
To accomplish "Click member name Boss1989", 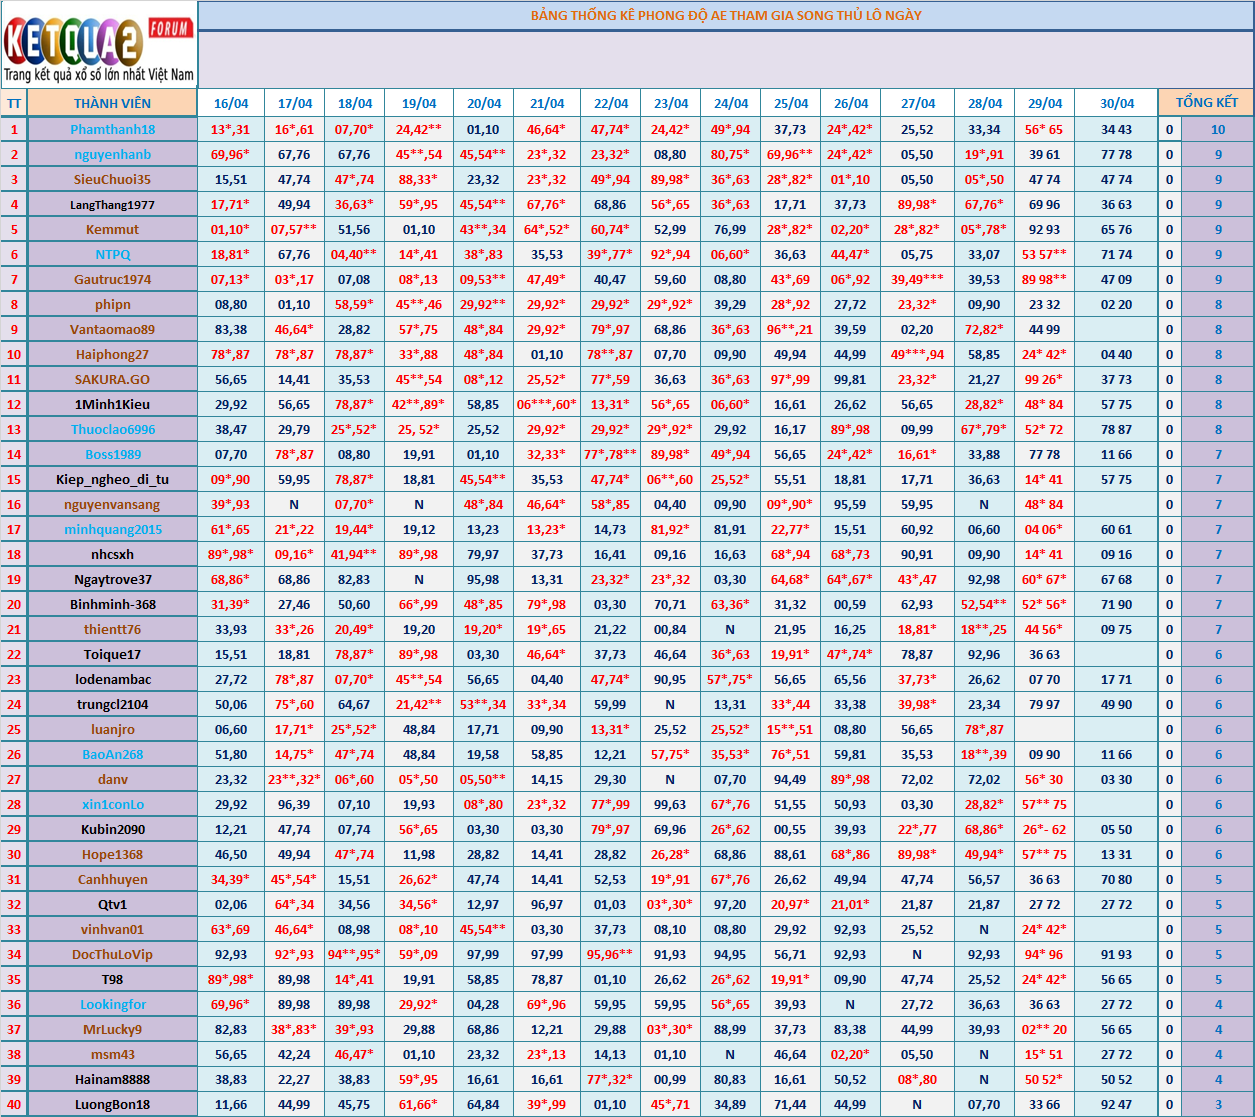I will pos(113,454).
